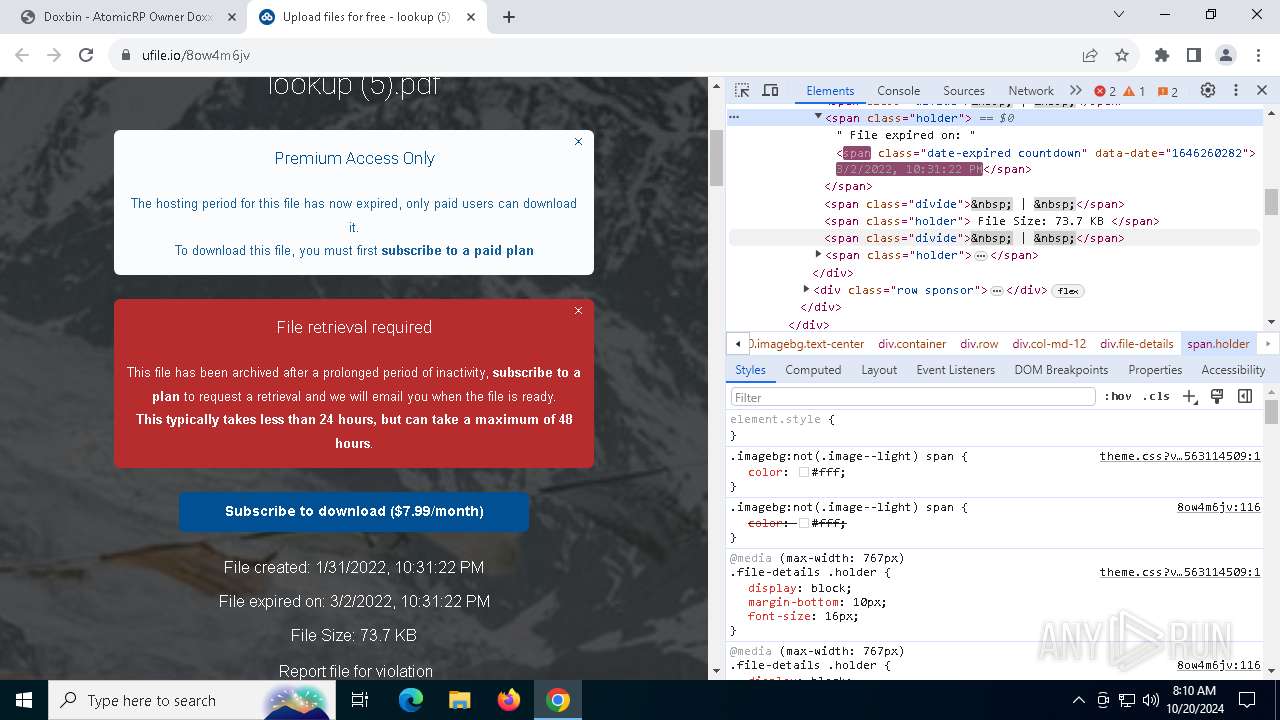The height and width of the screenshot is (720, 1280).
Task: Click the red error count badge
Action: (x=1105, y=91)
